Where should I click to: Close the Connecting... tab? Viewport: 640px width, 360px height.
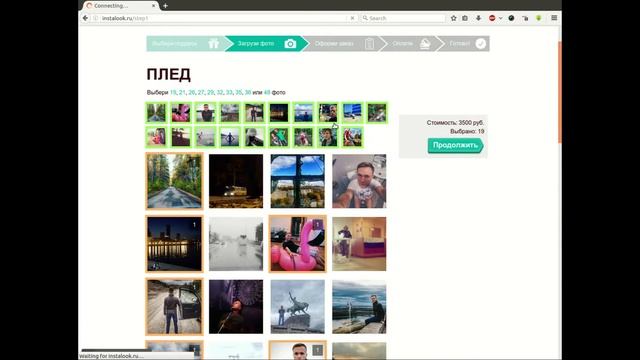coord(154,6)
